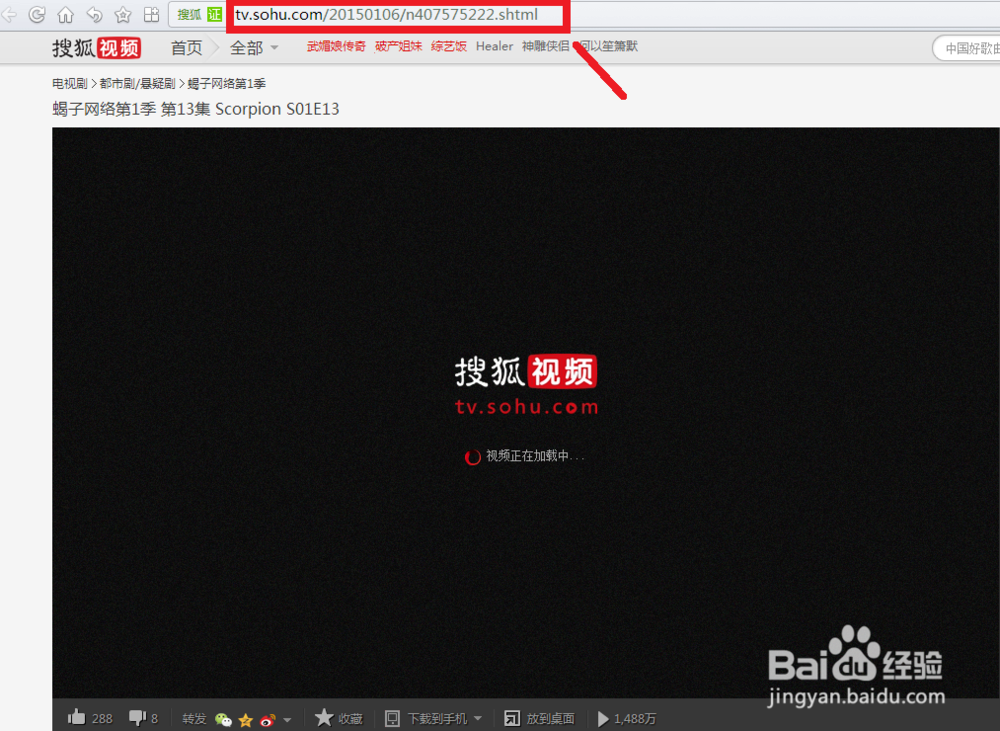Open the Healer link
Screen dimensions: 1000x731
pyautogui.click(x=494, y=47)
